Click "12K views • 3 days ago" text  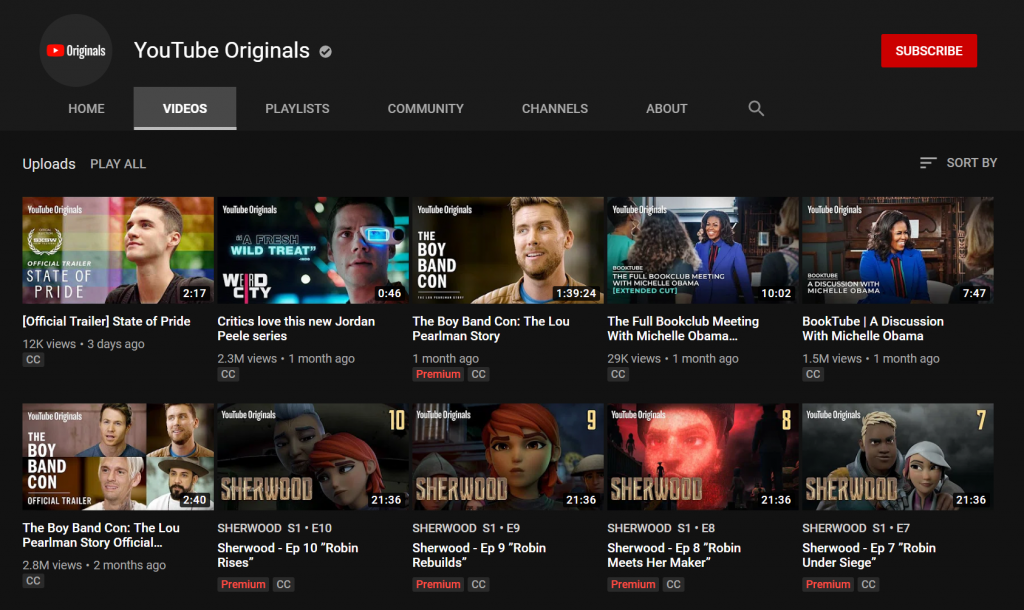point(84,344)
